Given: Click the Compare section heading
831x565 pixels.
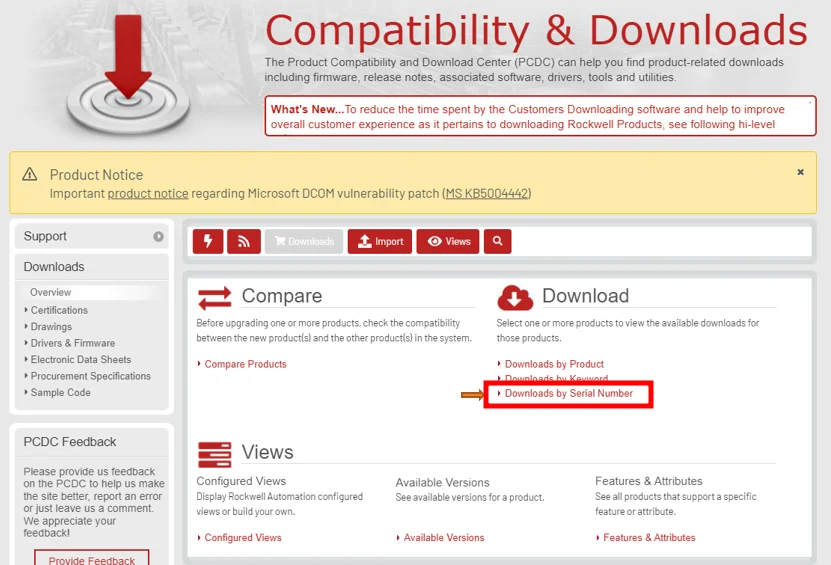Looking at the screenshot, I should (x=282, y=296).
